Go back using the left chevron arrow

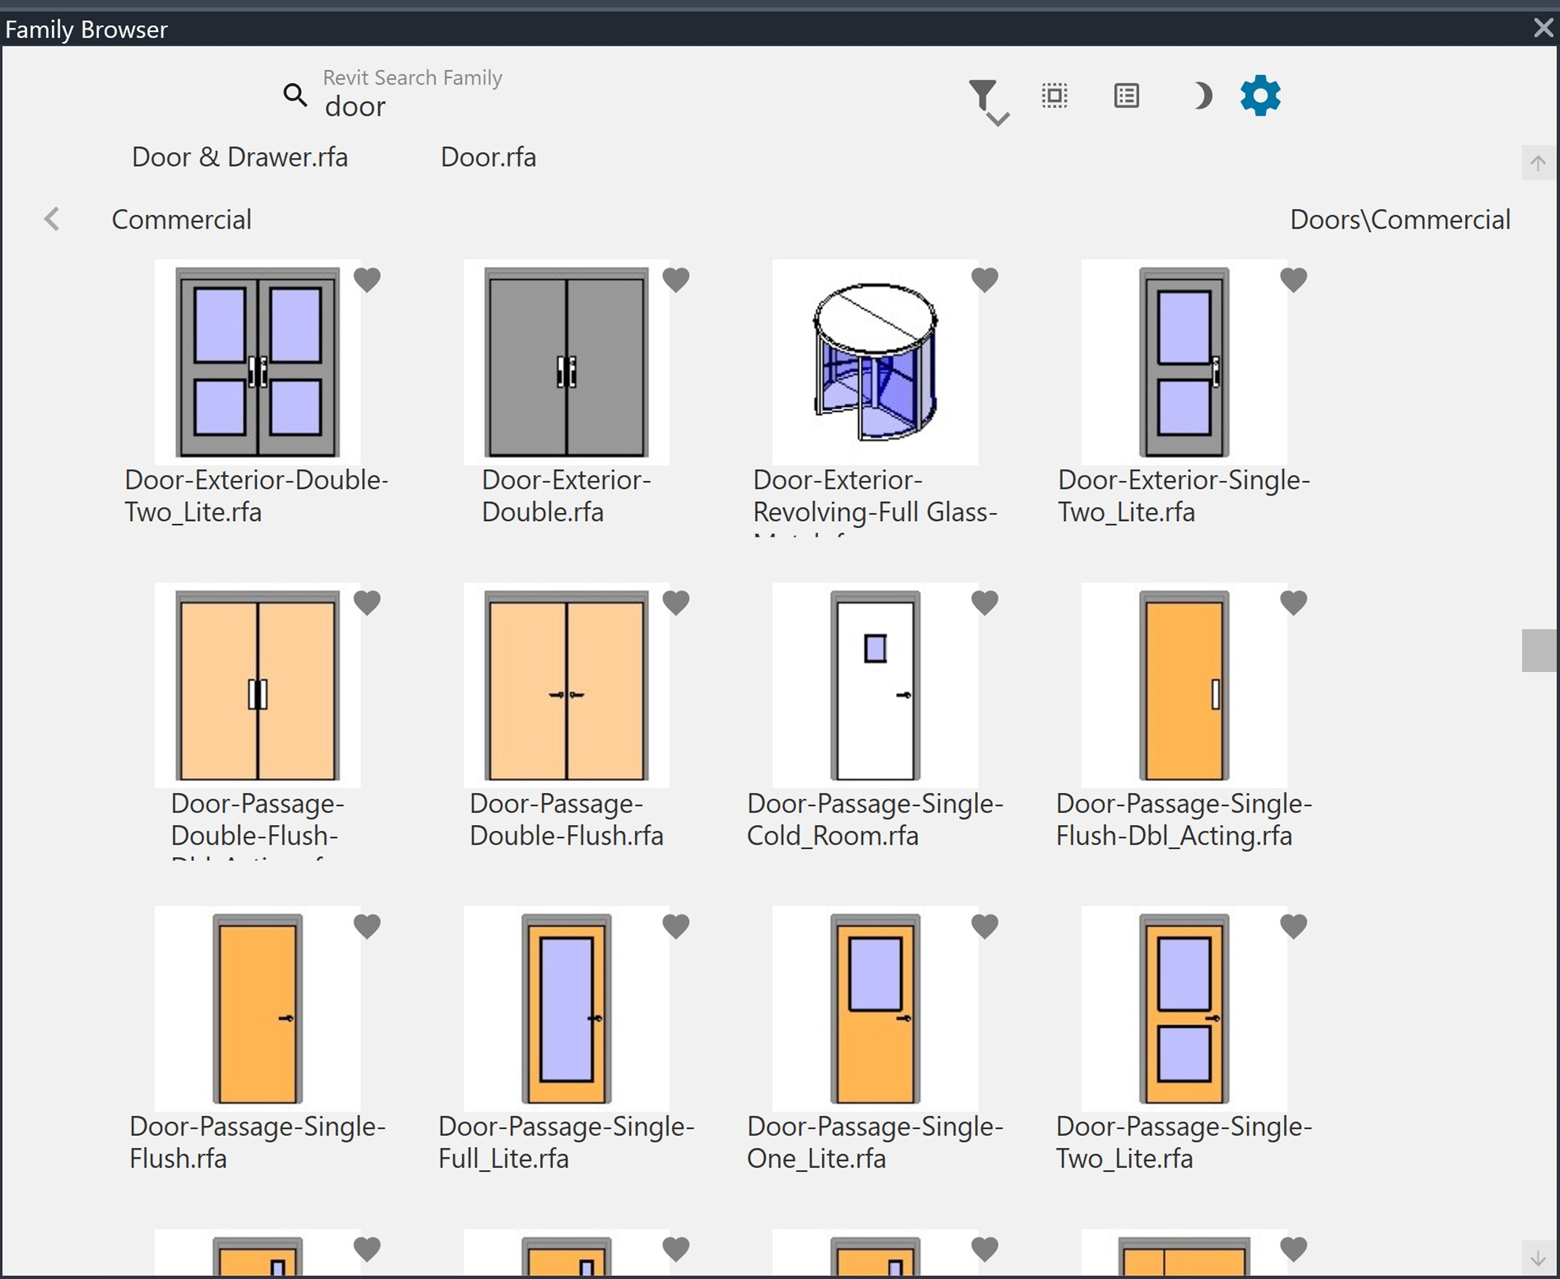point(52,219)
